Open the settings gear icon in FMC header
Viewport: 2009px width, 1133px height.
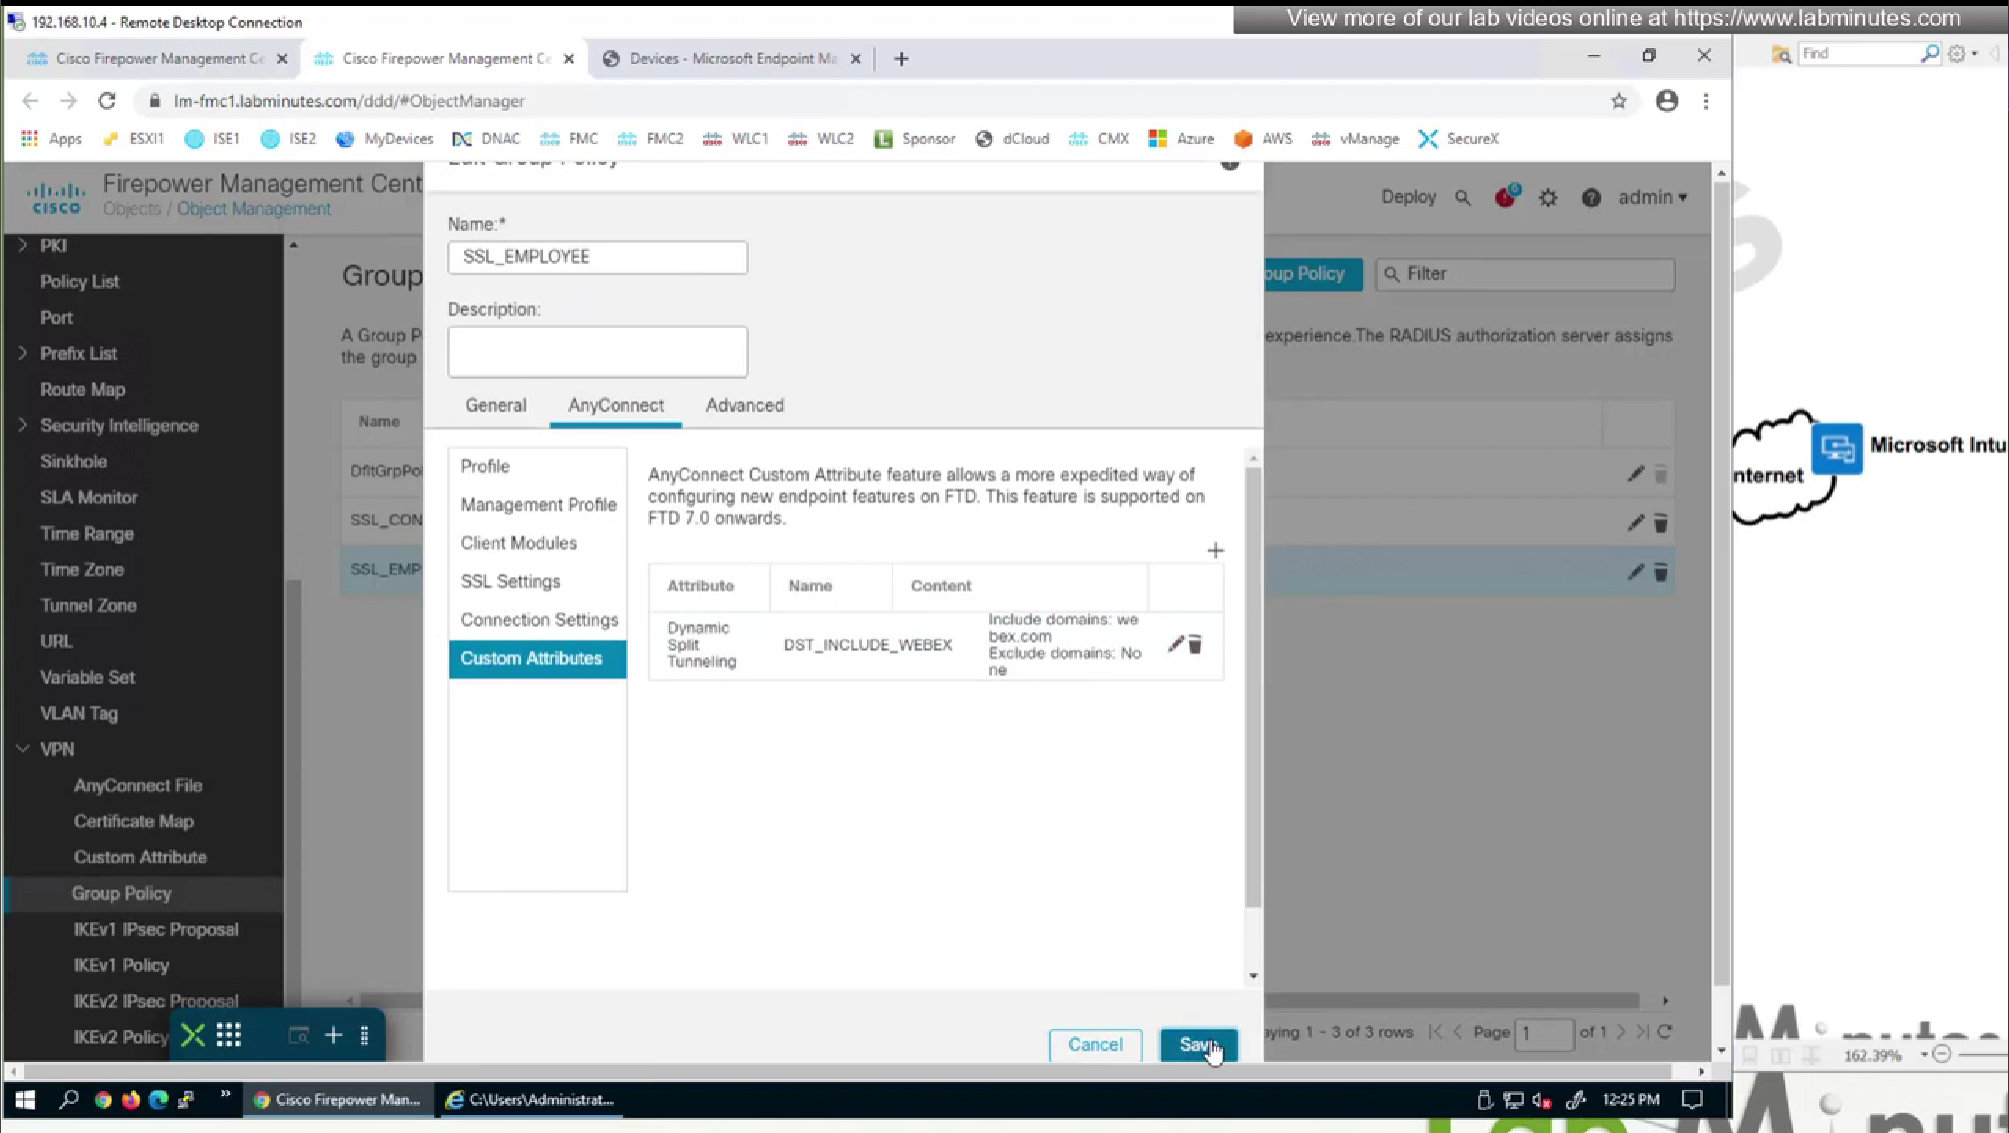(1548, 198)
